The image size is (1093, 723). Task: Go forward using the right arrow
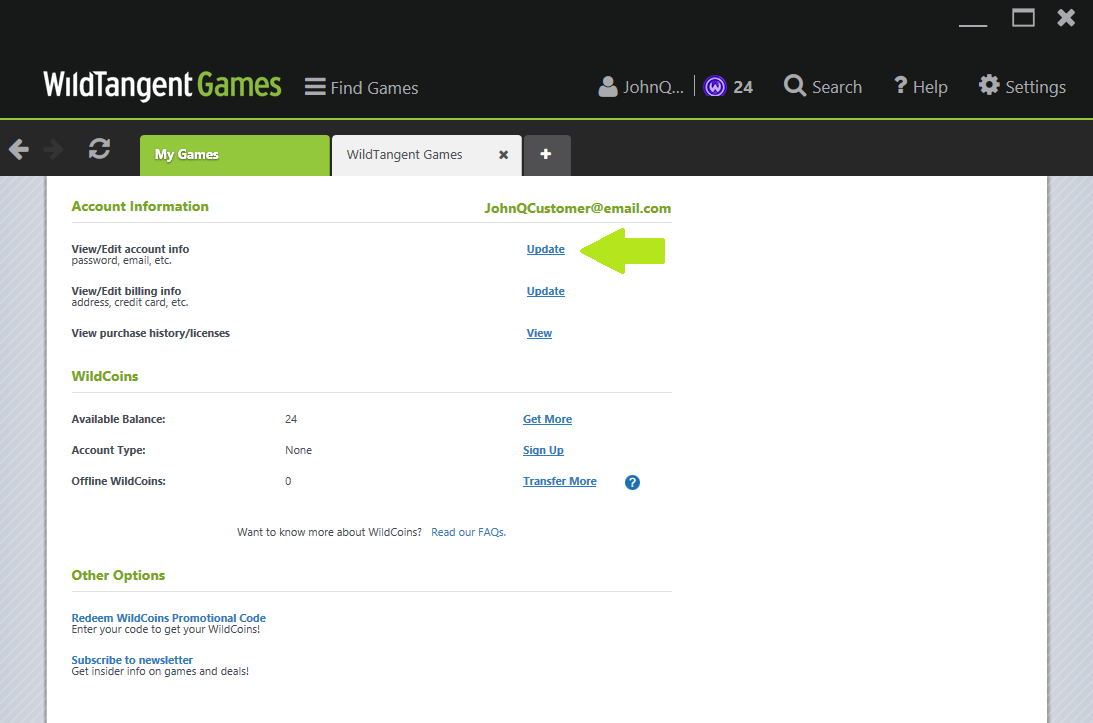[x=54, y=149]
